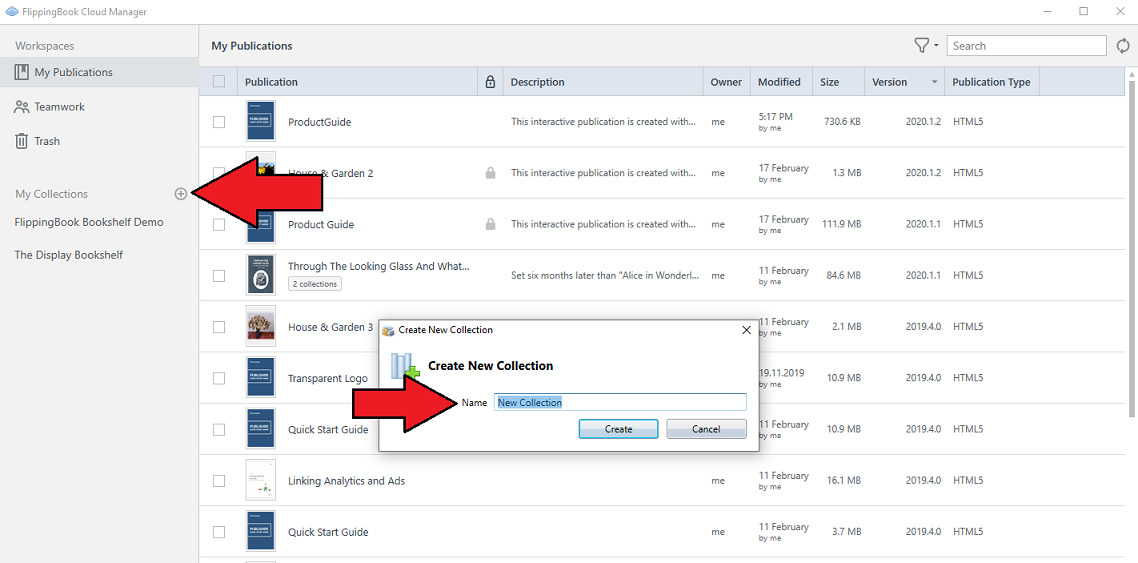Screen dimensions: 1138x563
Task: Click version 2020.1.2 in ProductGuide row
Action: click(923, 122)
